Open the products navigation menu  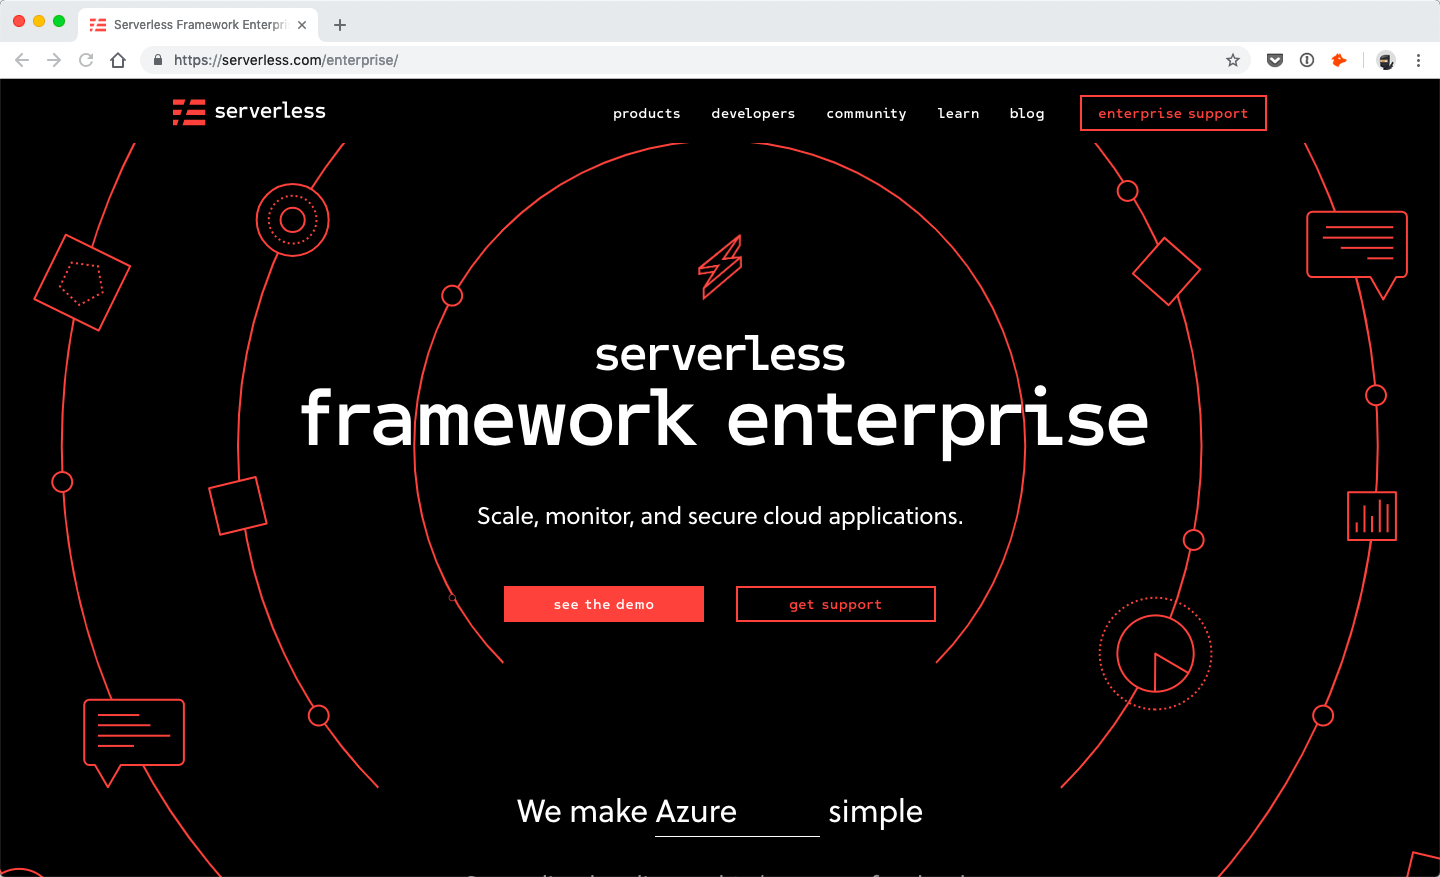point(646,114)
